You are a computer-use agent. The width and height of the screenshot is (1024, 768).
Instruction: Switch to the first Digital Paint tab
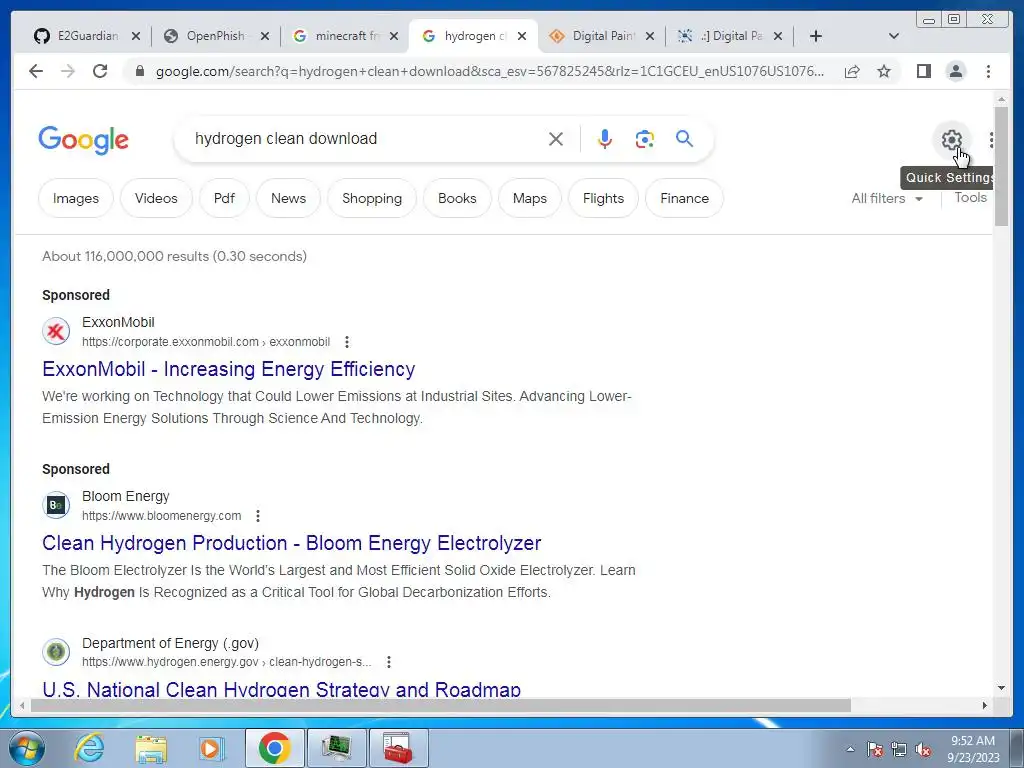click(x=601, y=36)
